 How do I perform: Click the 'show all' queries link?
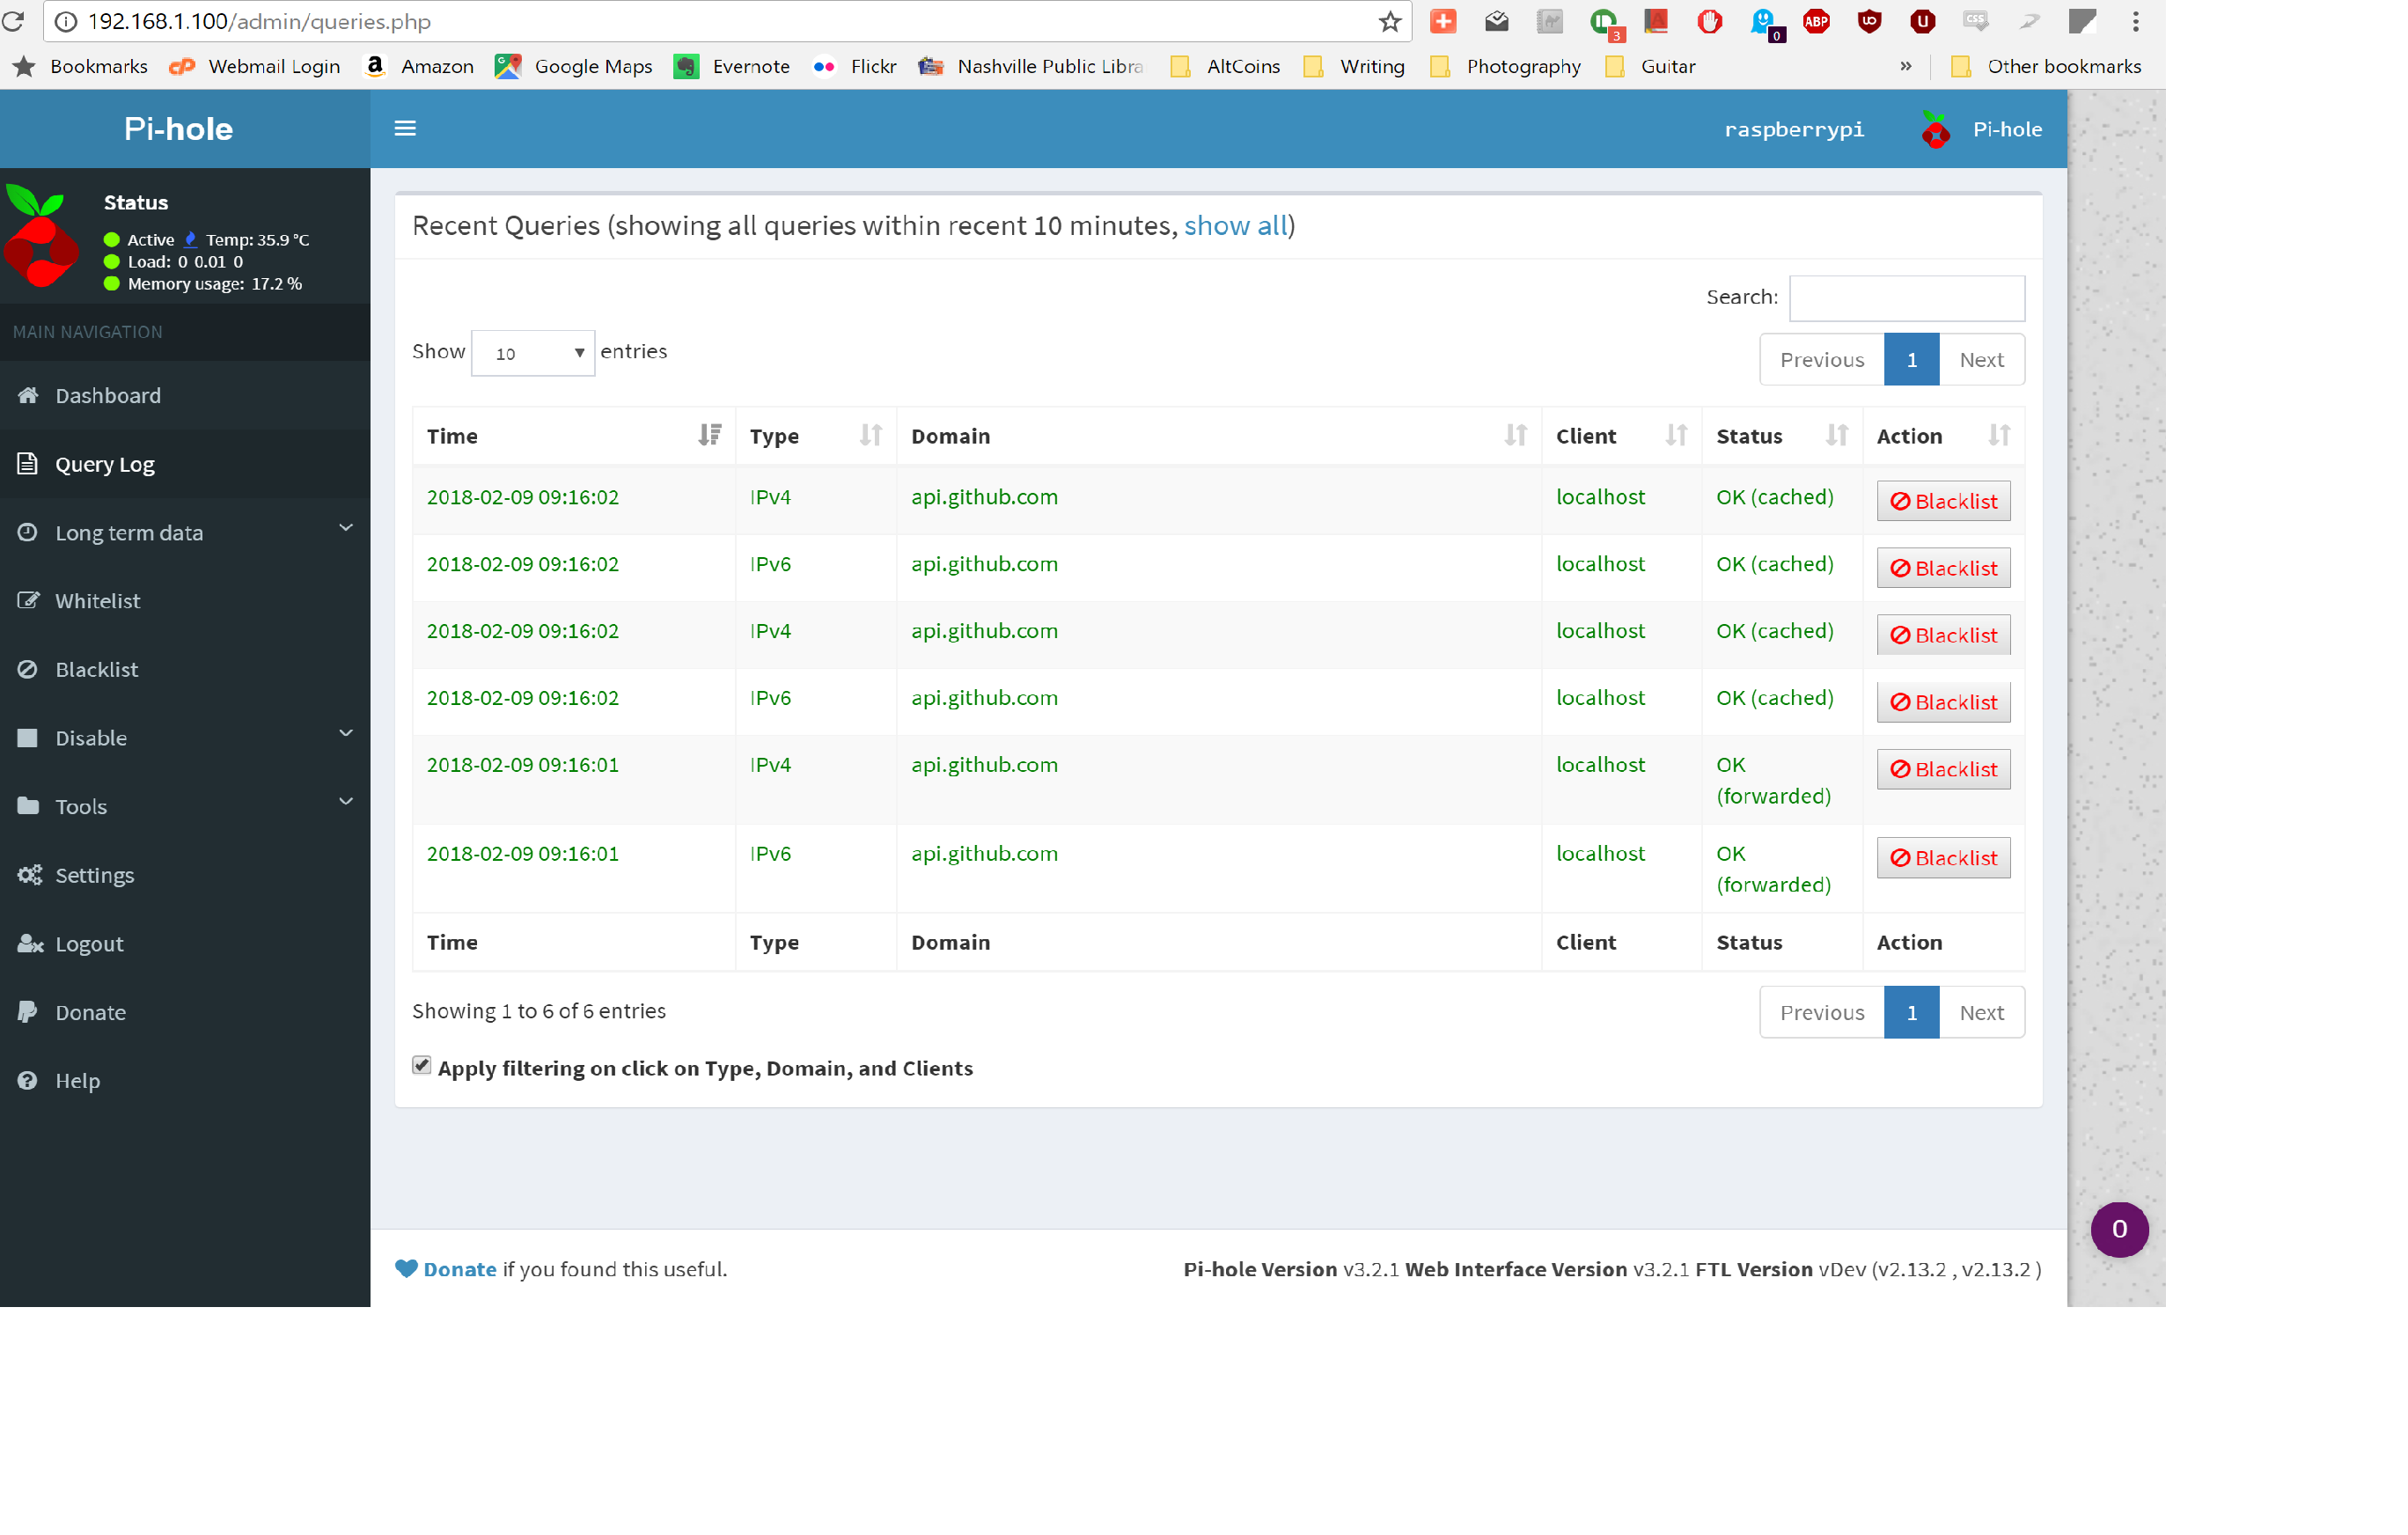[x=1236, y=226]
